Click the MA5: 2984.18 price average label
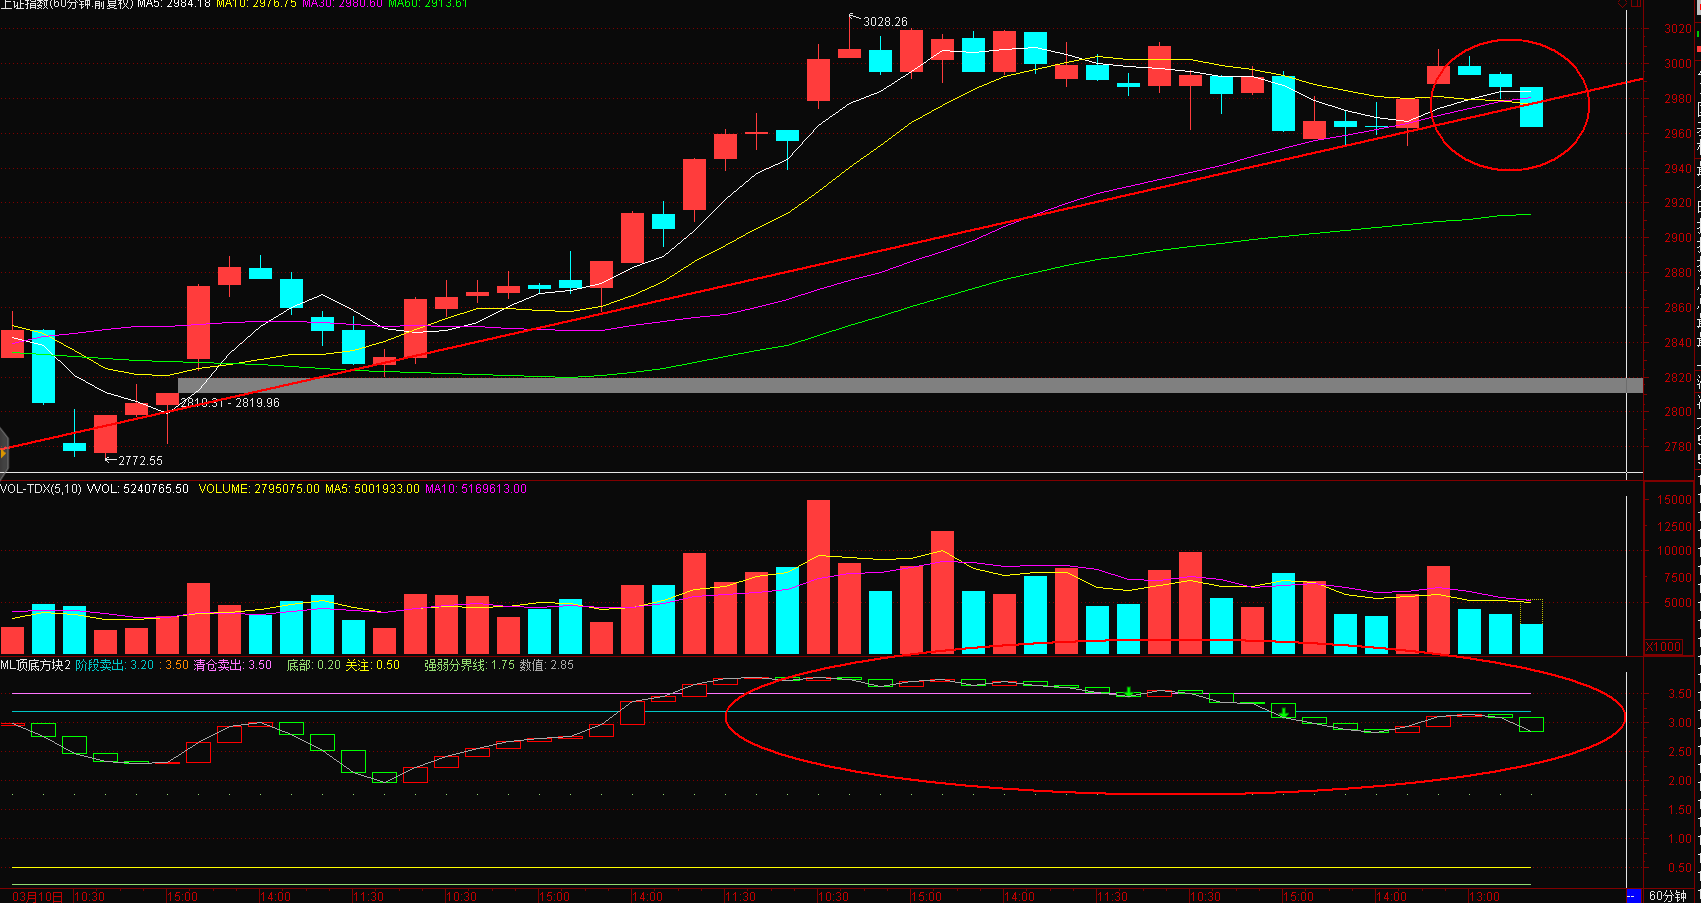This screenshot has width=1701, height=903. coord(174,4)
